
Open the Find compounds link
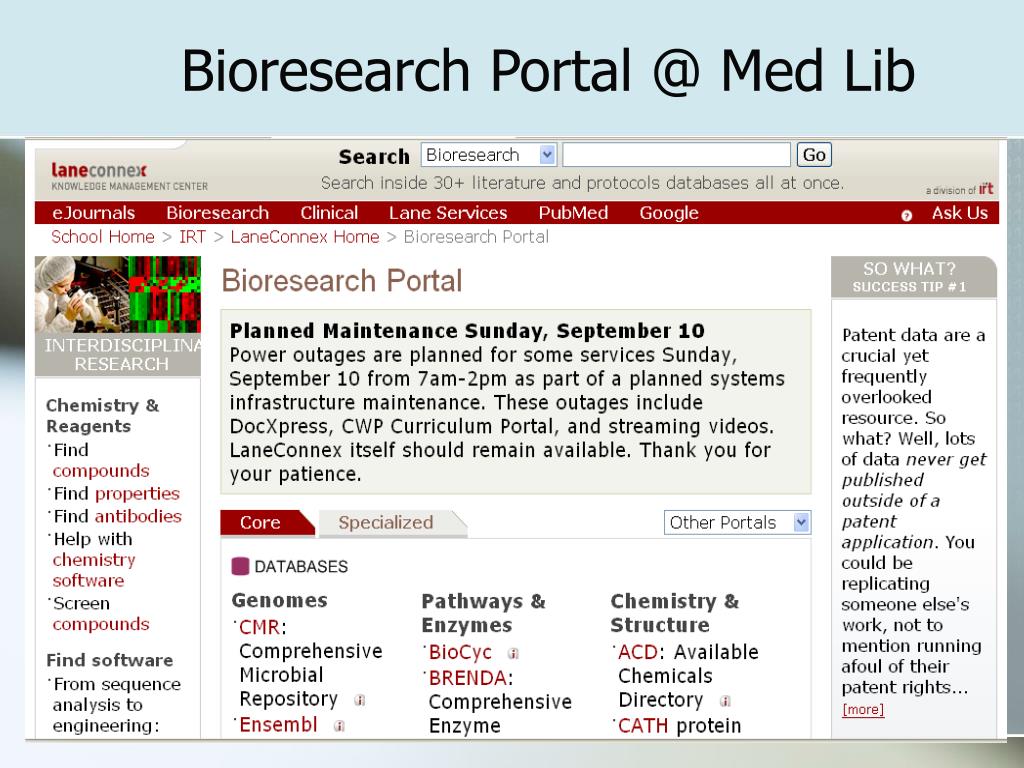(101, 471)
